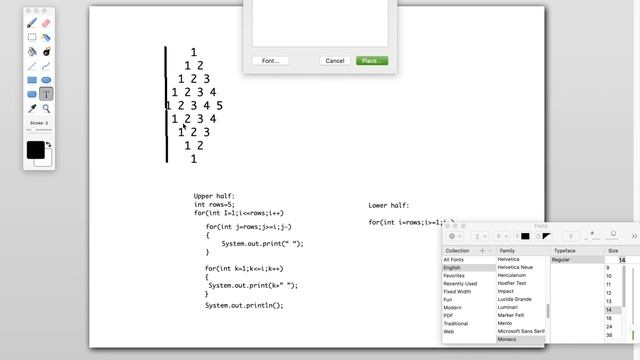Remove the selected font collection
The width and height of the screenshot is (640, 360).
(x=490, y=251)
